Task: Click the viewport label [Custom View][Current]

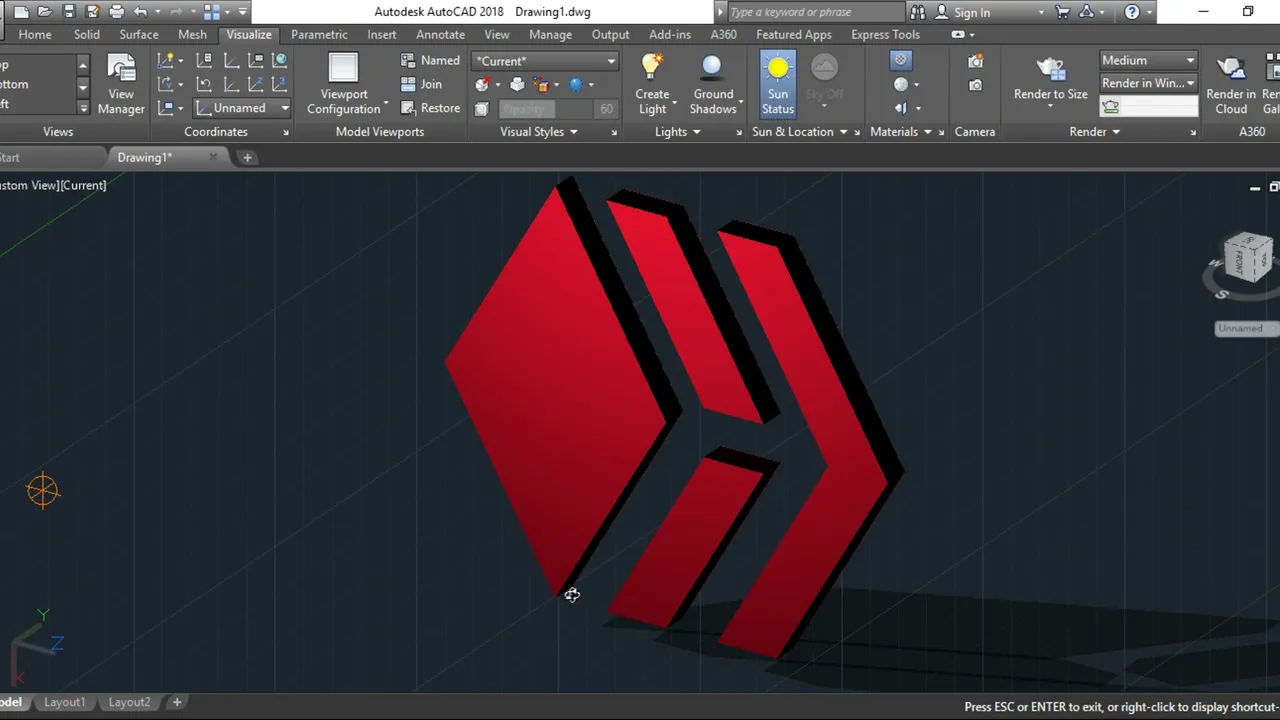Action: pyautogui.click(x=53, y=185)
